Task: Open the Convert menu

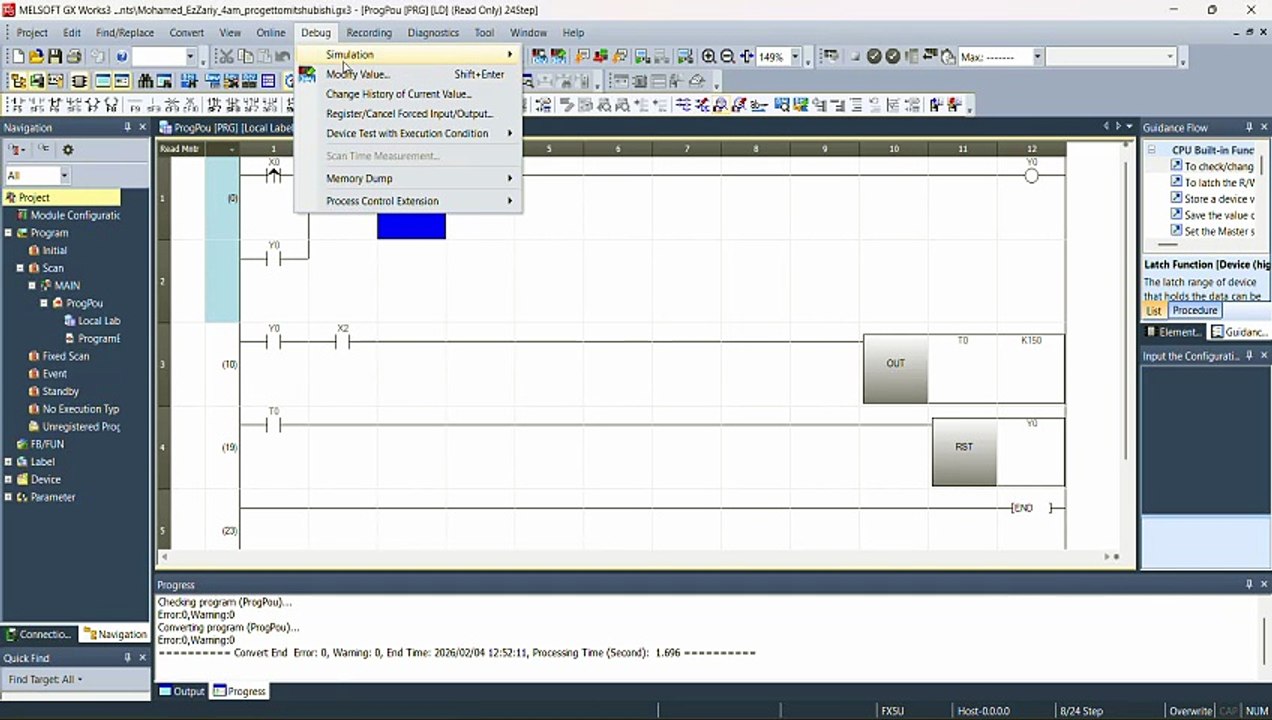Action: (x=186, y=32)
